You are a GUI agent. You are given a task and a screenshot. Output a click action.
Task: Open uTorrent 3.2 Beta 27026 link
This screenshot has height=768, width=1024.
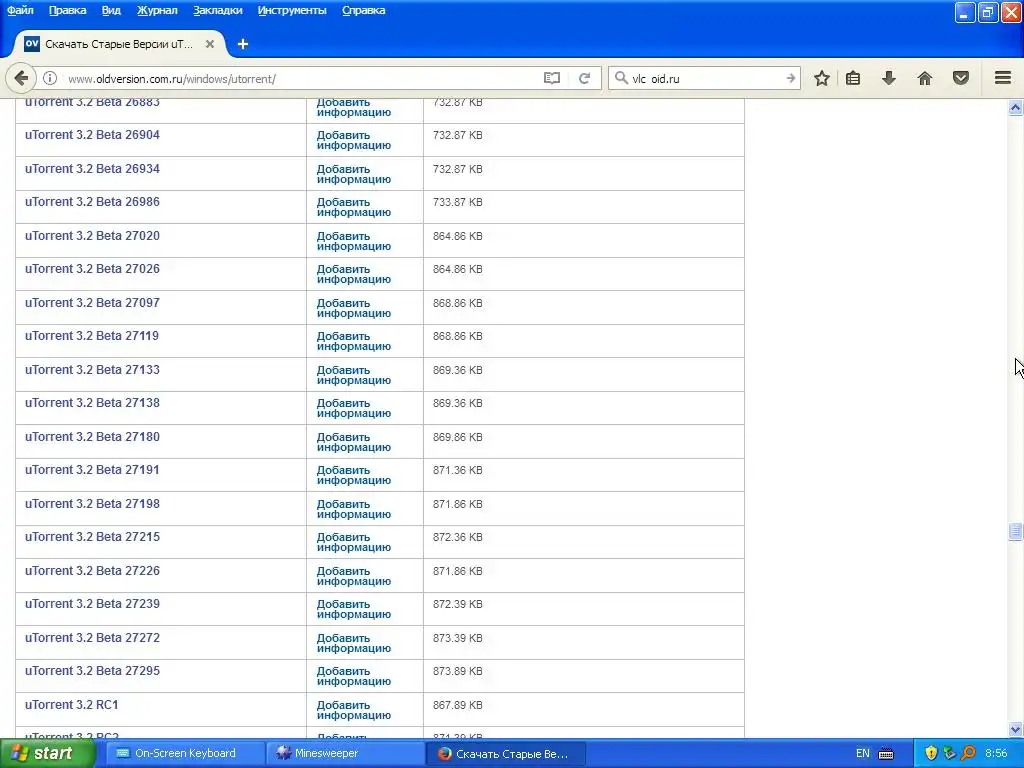click(92, 268)
